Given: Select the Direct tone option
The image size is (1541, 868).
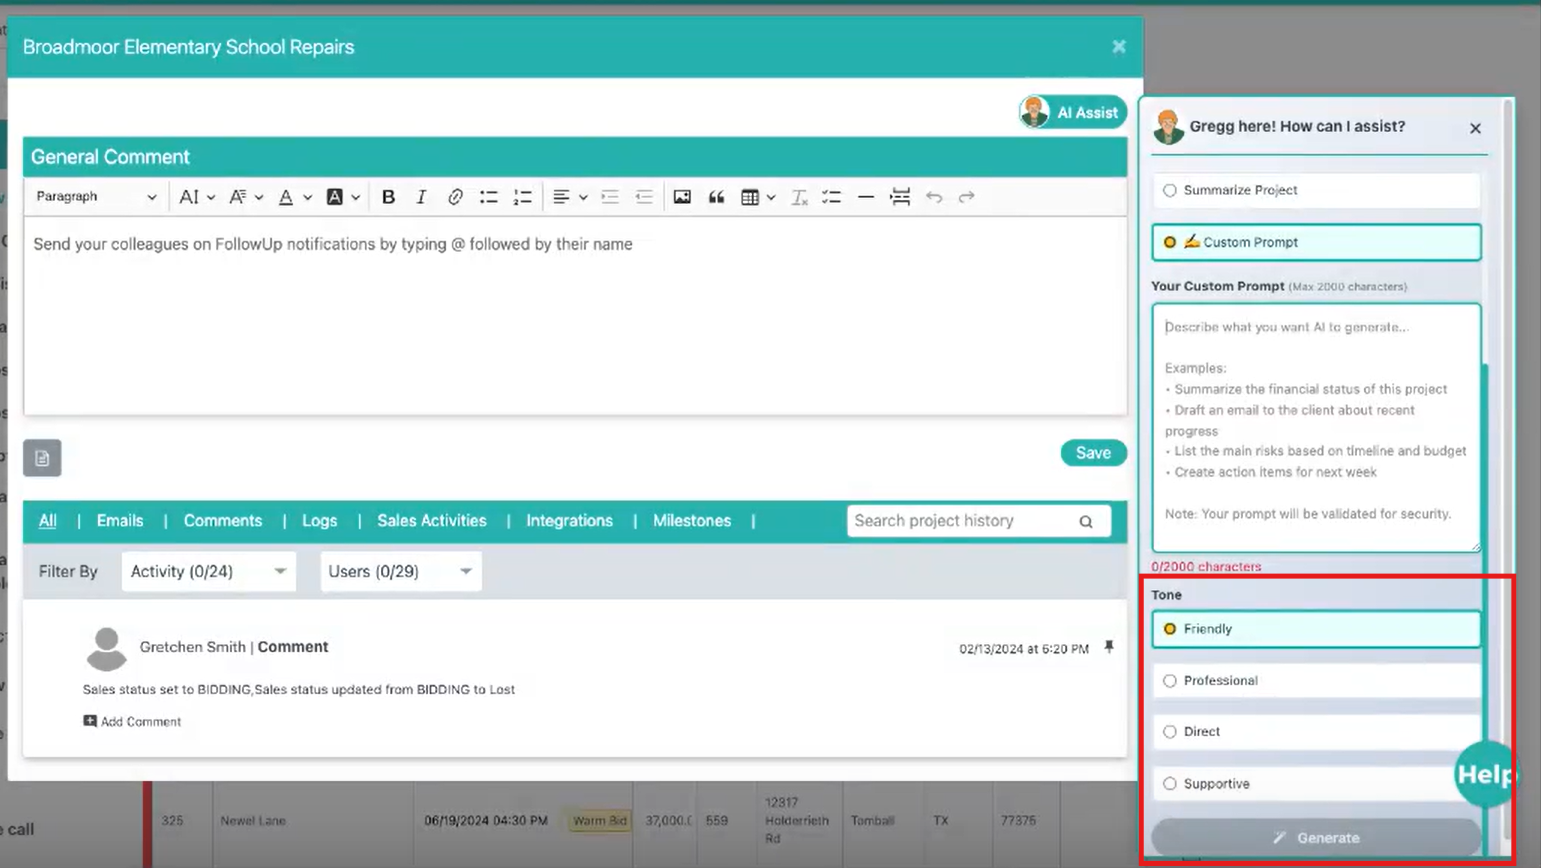Looking at the screenshot, I should tap(1170, 732).
